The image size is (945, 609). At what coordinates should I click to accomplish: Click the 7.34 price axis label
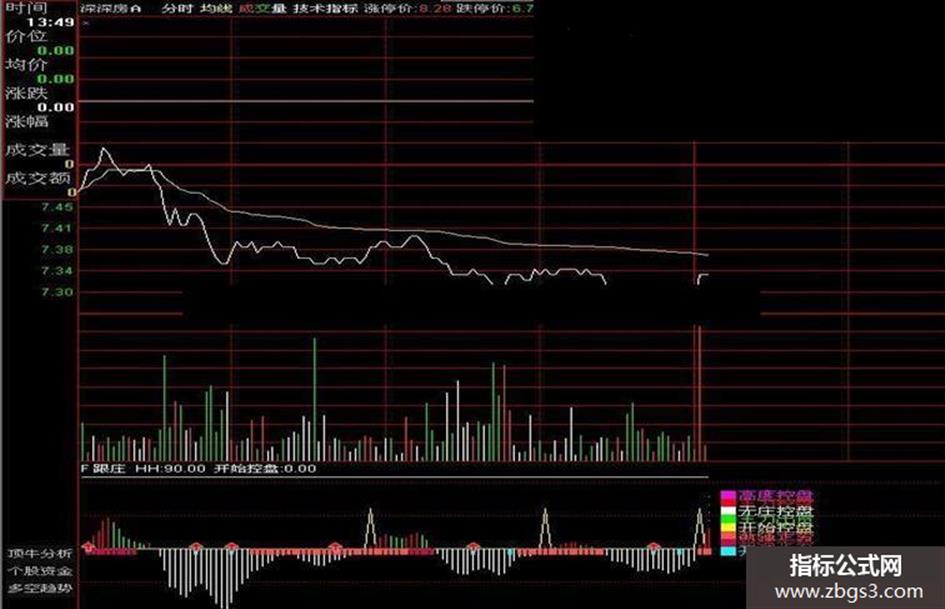[x=57, y=270]
